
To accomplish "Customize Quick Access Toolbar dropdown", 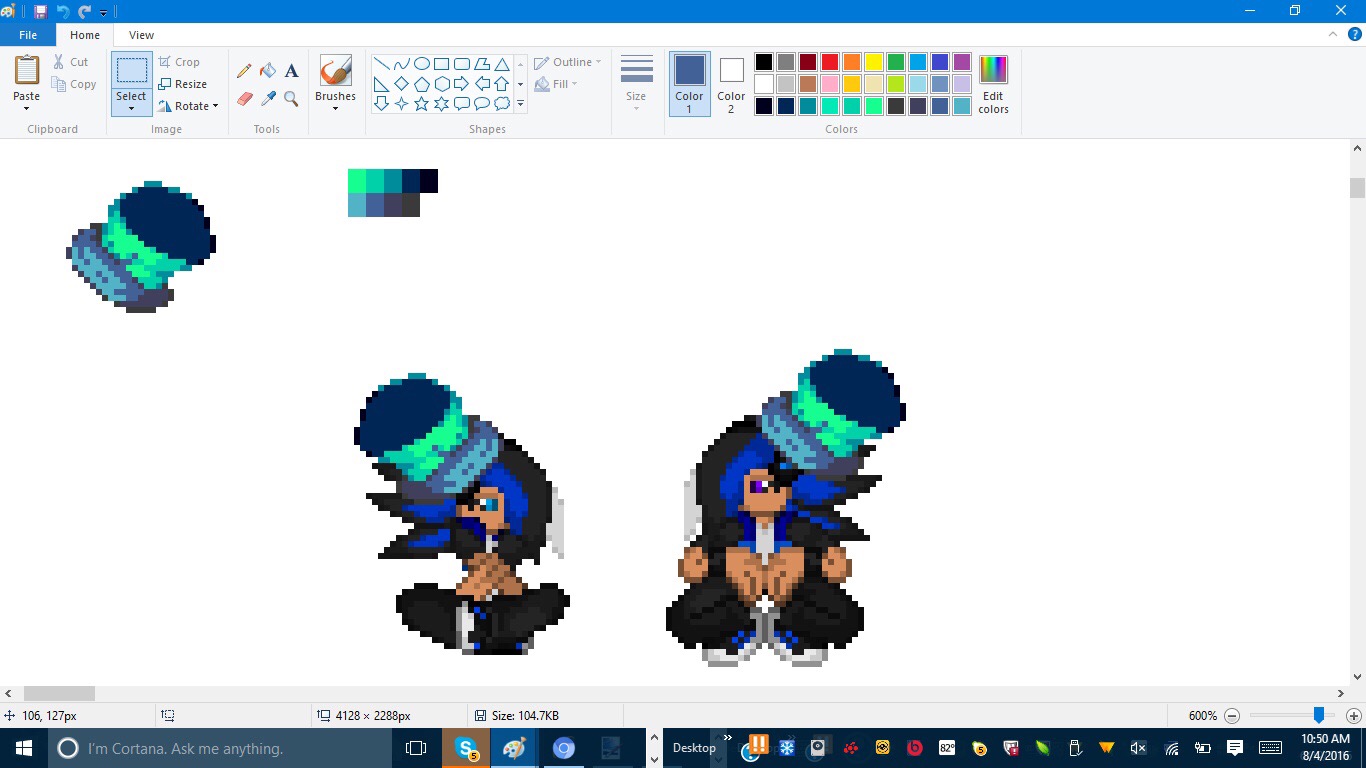I will tap(103, 12).
